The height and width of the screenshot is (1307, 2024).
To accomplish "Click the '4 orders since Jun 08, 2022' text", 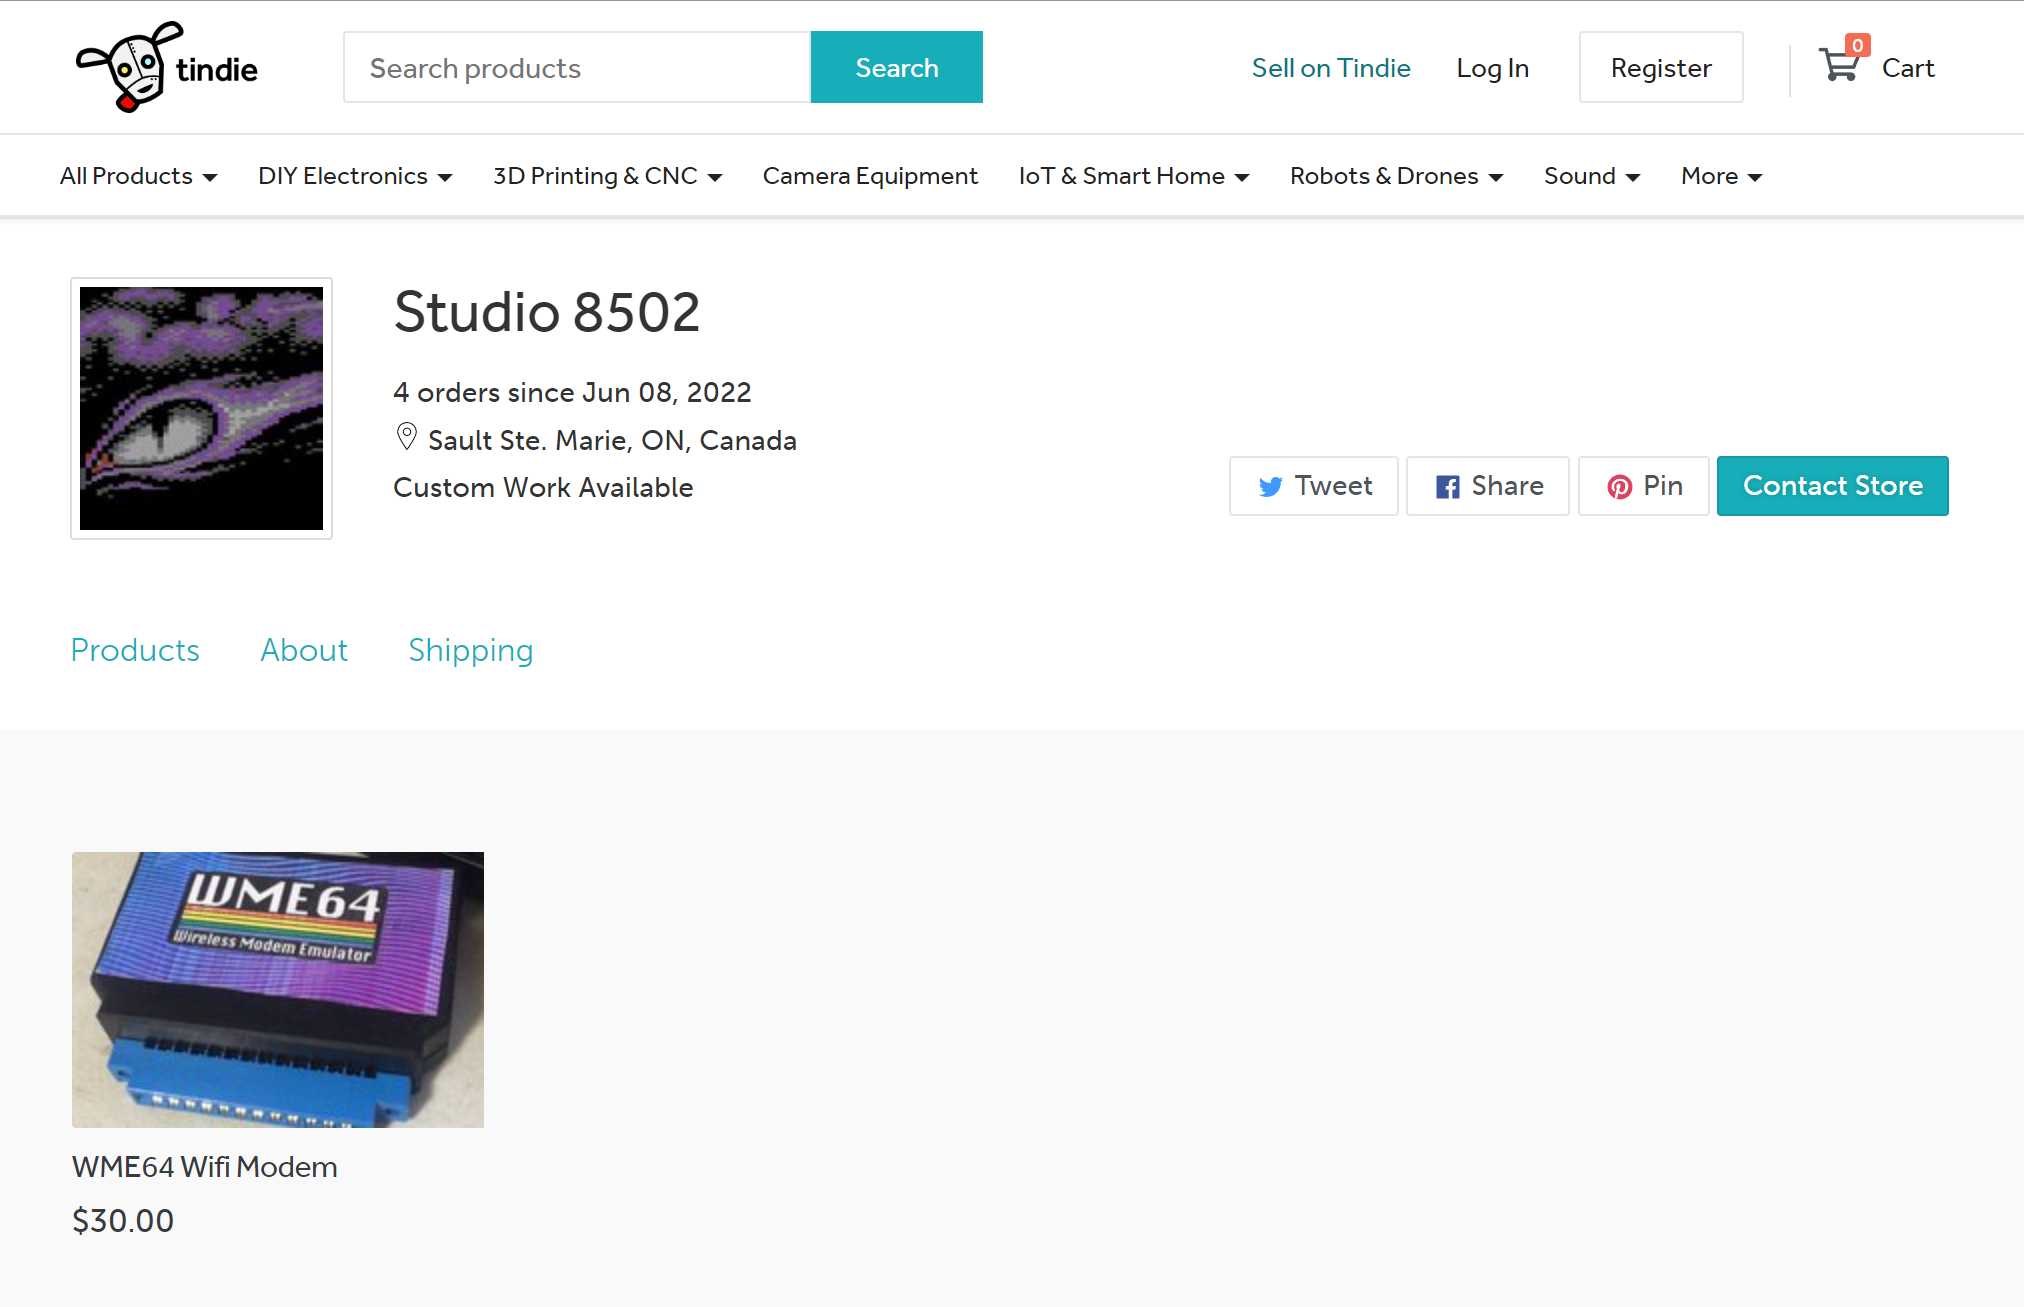I will pyautogui.click(x=572, y=392).
